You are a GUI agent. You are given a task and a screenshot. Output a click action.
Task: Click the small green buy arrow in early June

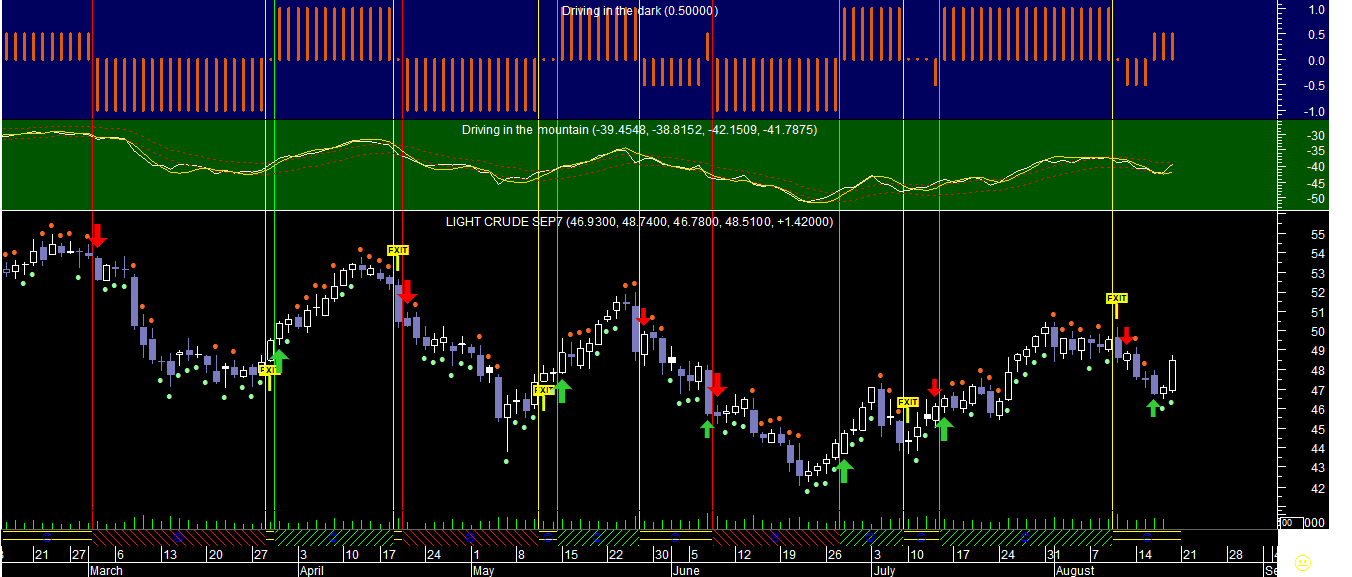(x=707, y=428)
